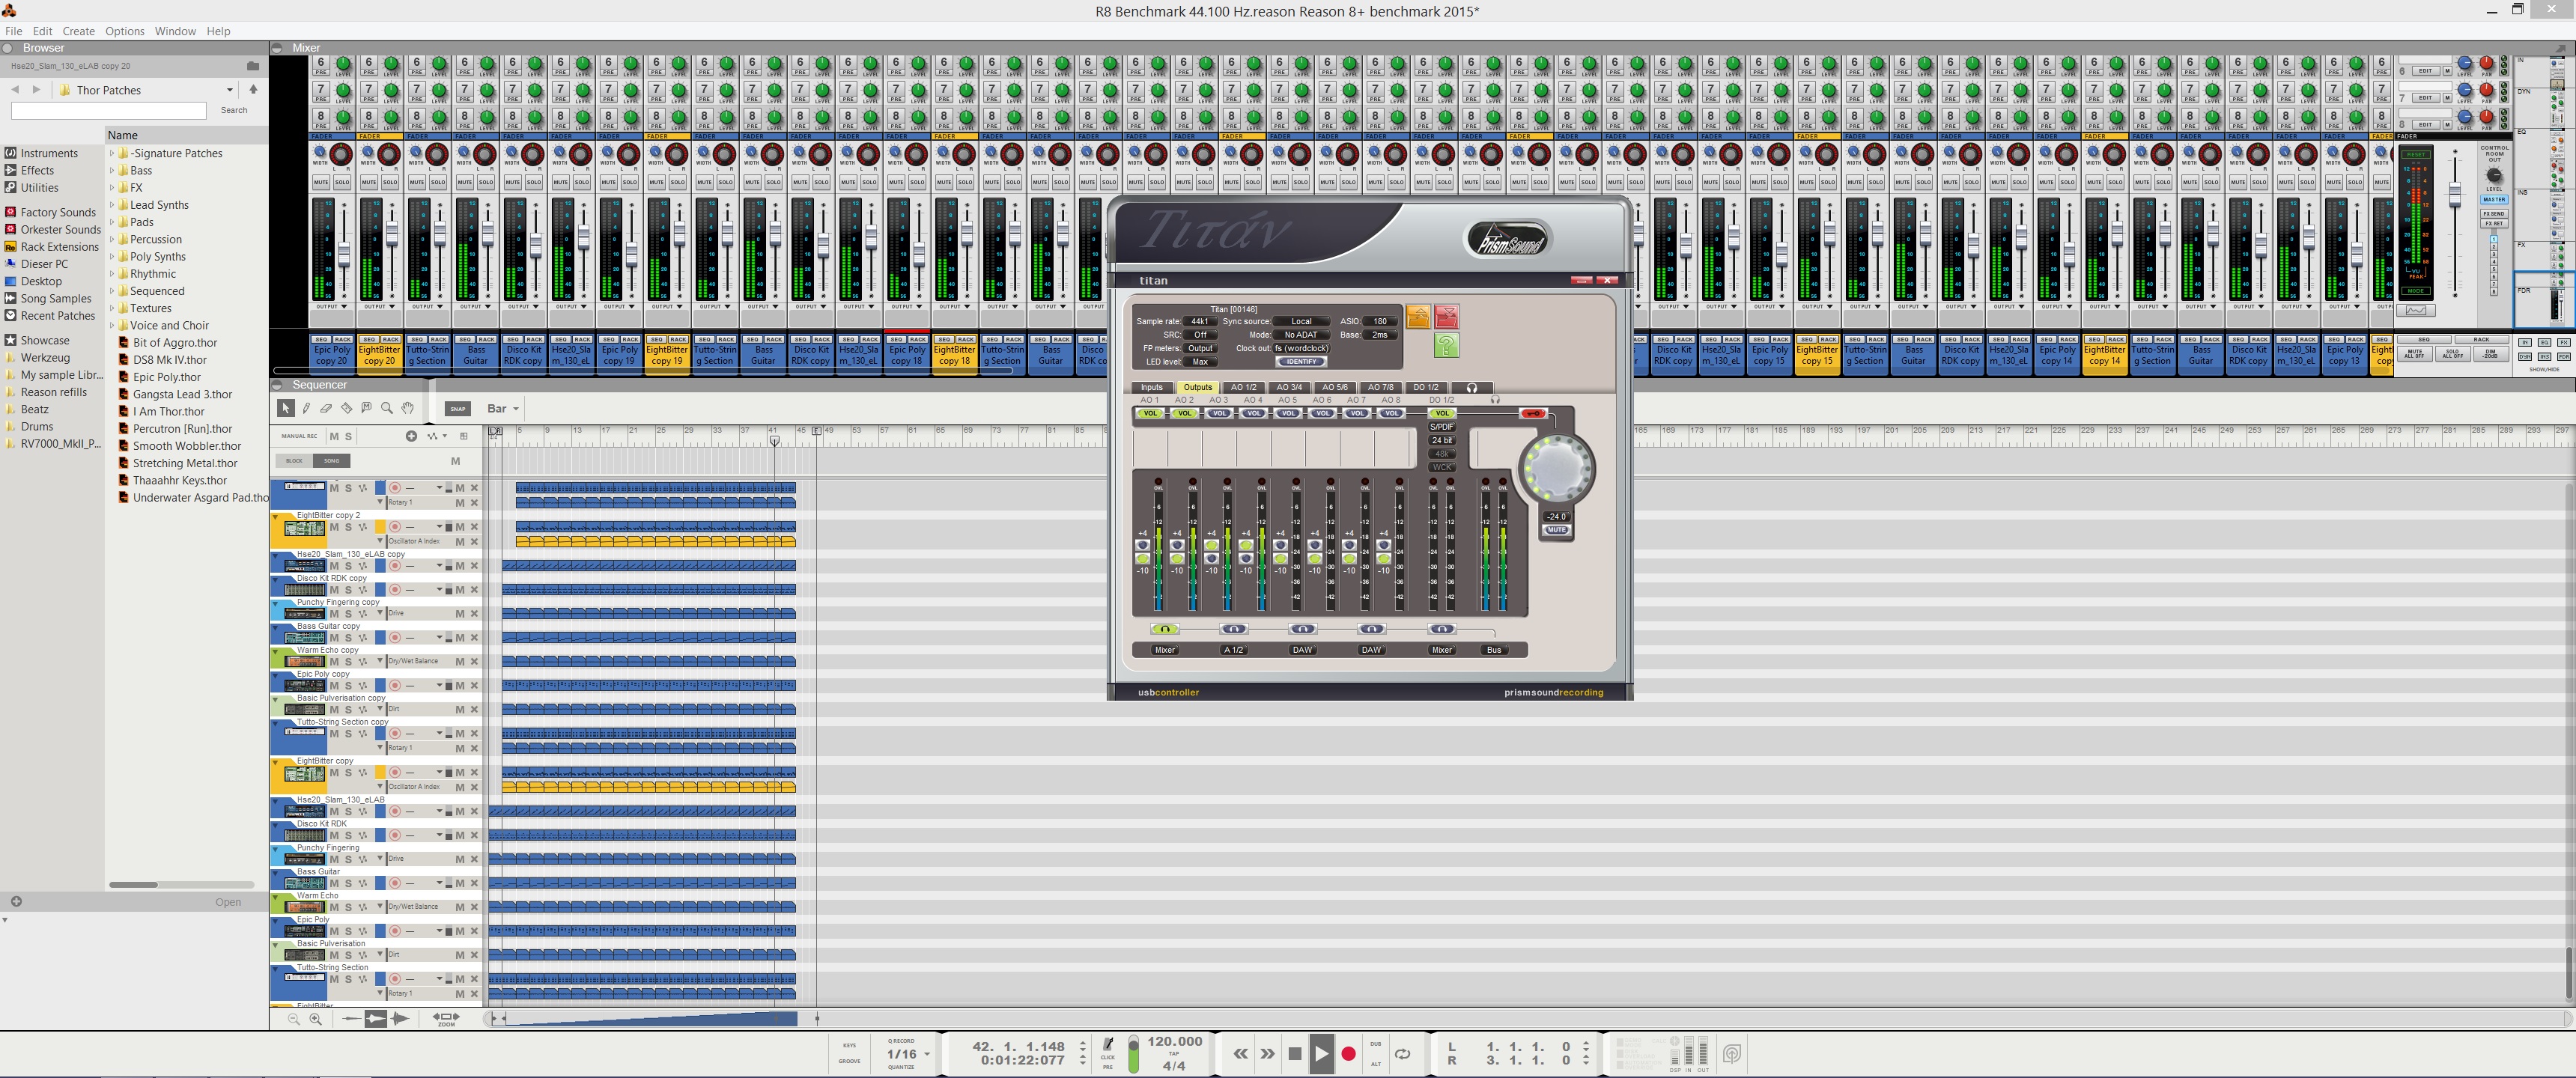Click the transport Stop button

tap(1295, 1053)
